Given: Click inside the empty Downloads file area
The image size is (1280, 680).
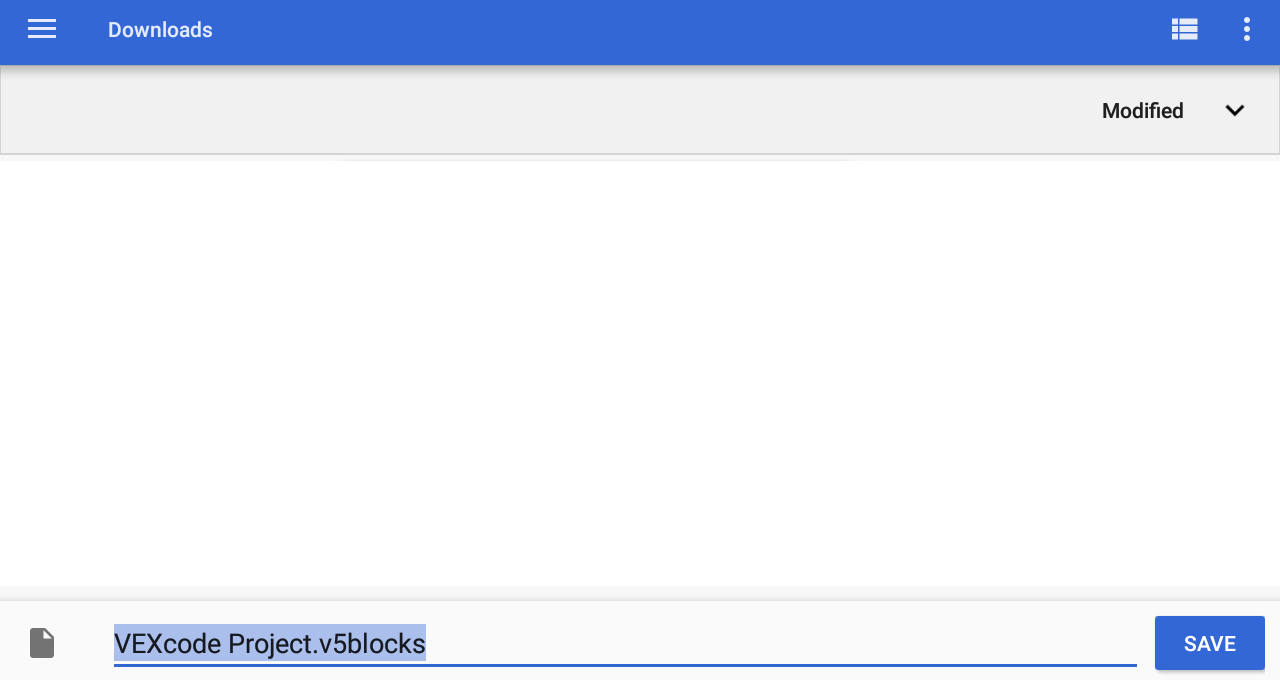Looking at the screenshot, I should point(640,370).
